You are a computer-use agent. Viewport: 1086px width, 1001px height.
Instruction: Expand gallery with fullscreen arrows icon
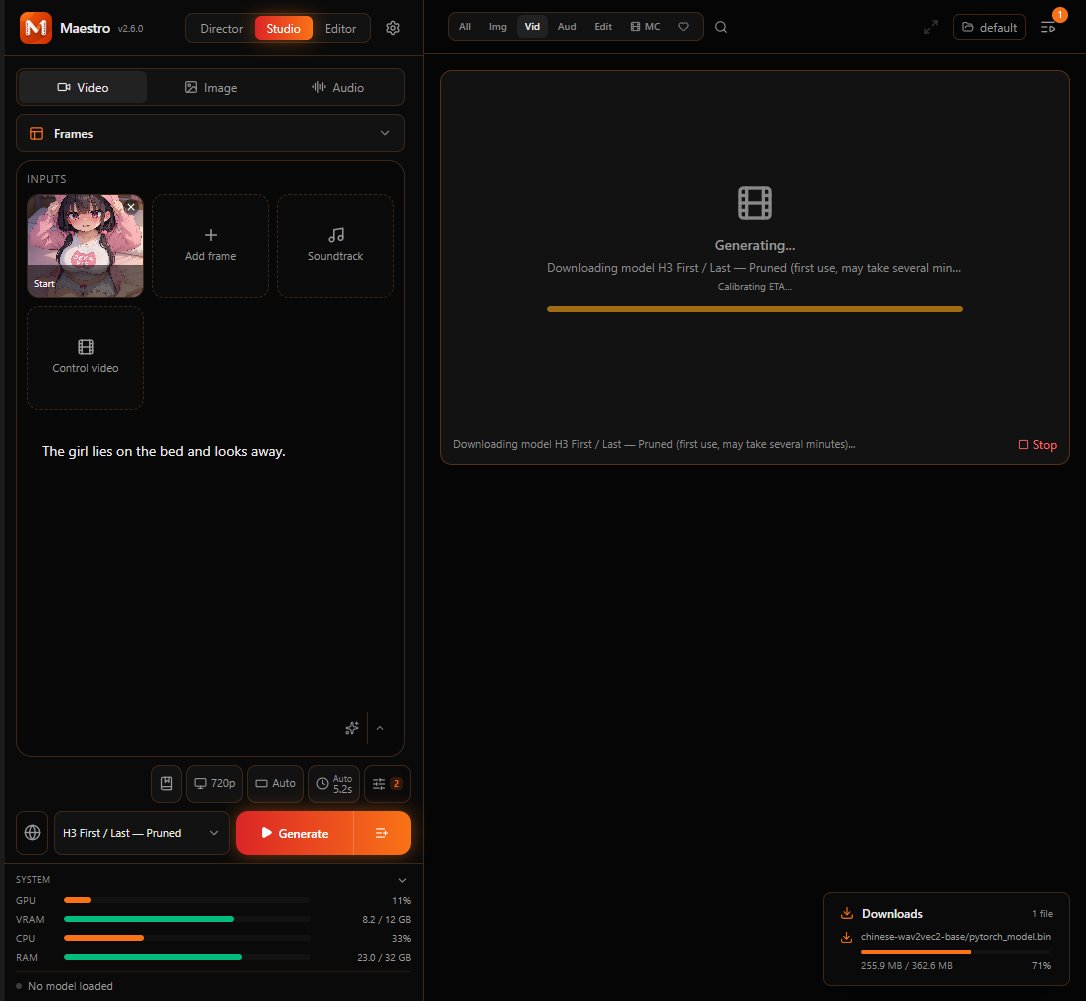931,27
